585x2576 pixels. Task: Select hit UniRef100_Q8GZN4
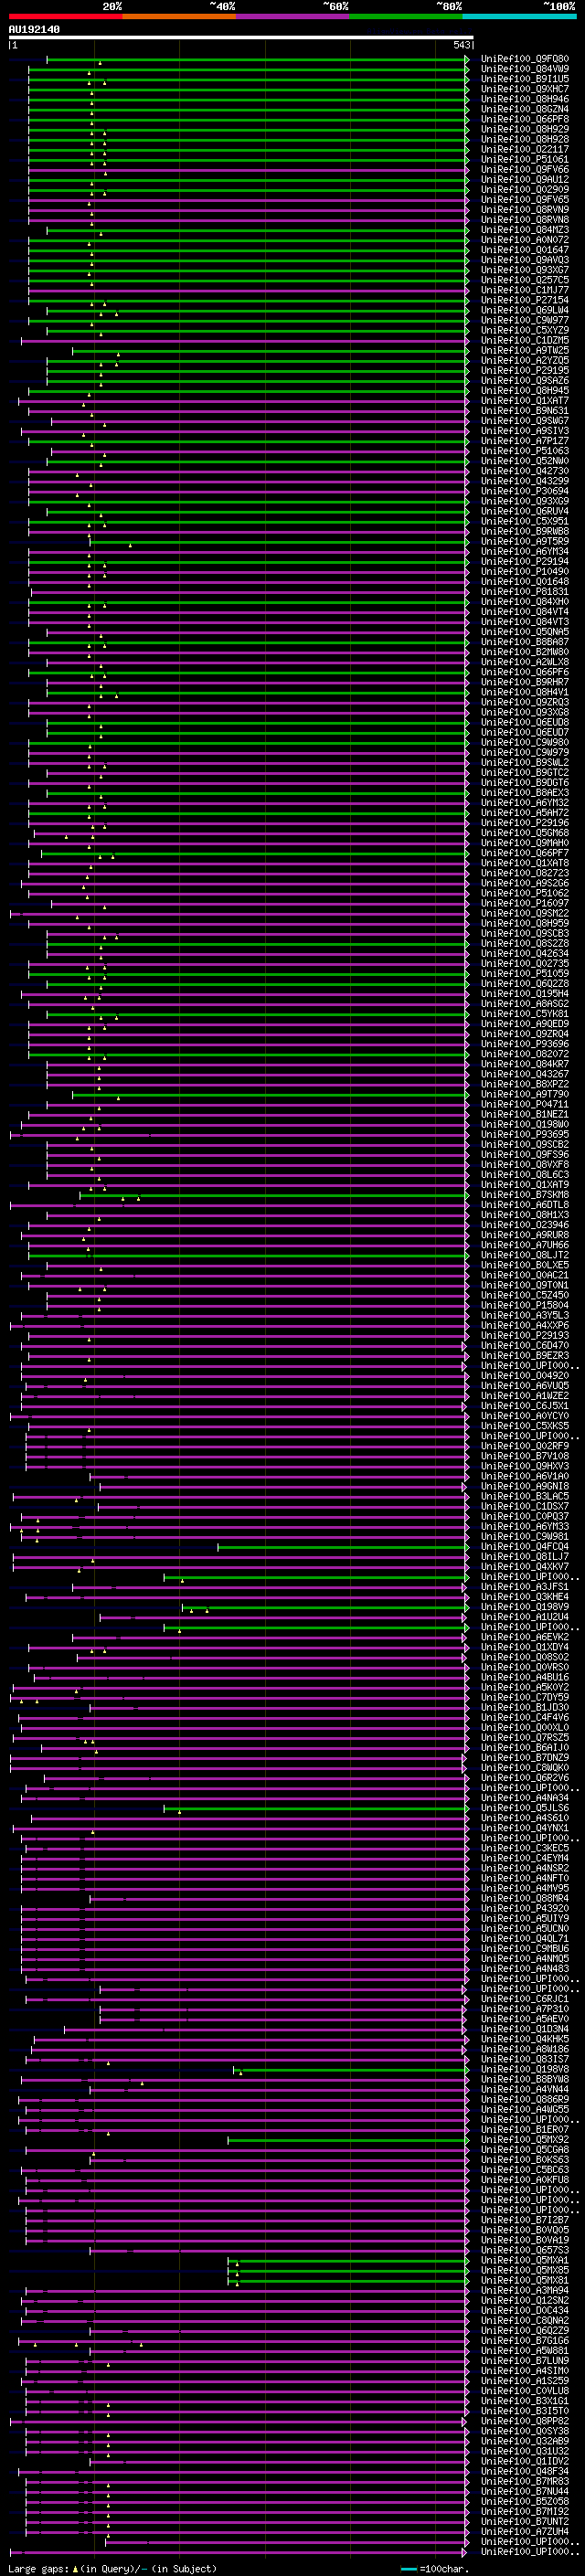pos(525,109)
